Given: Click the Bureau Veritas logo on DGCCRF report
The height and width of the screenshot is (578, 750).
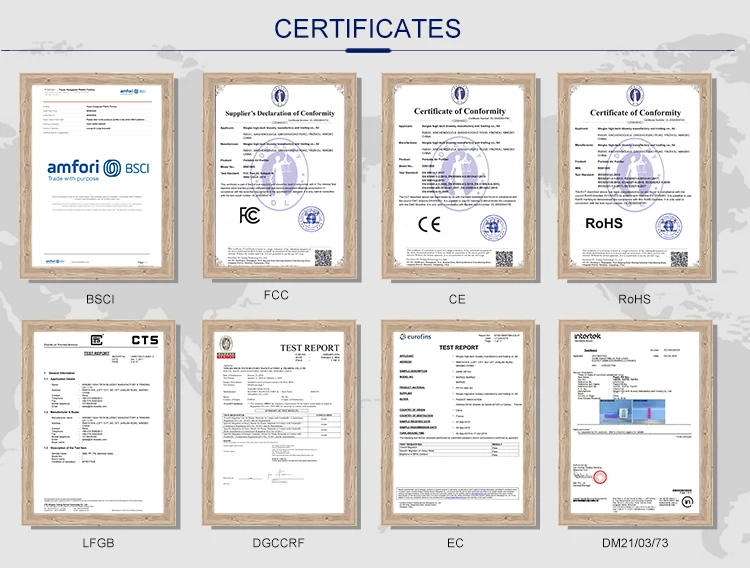Looking at the screenshot, I should [226, 347].
